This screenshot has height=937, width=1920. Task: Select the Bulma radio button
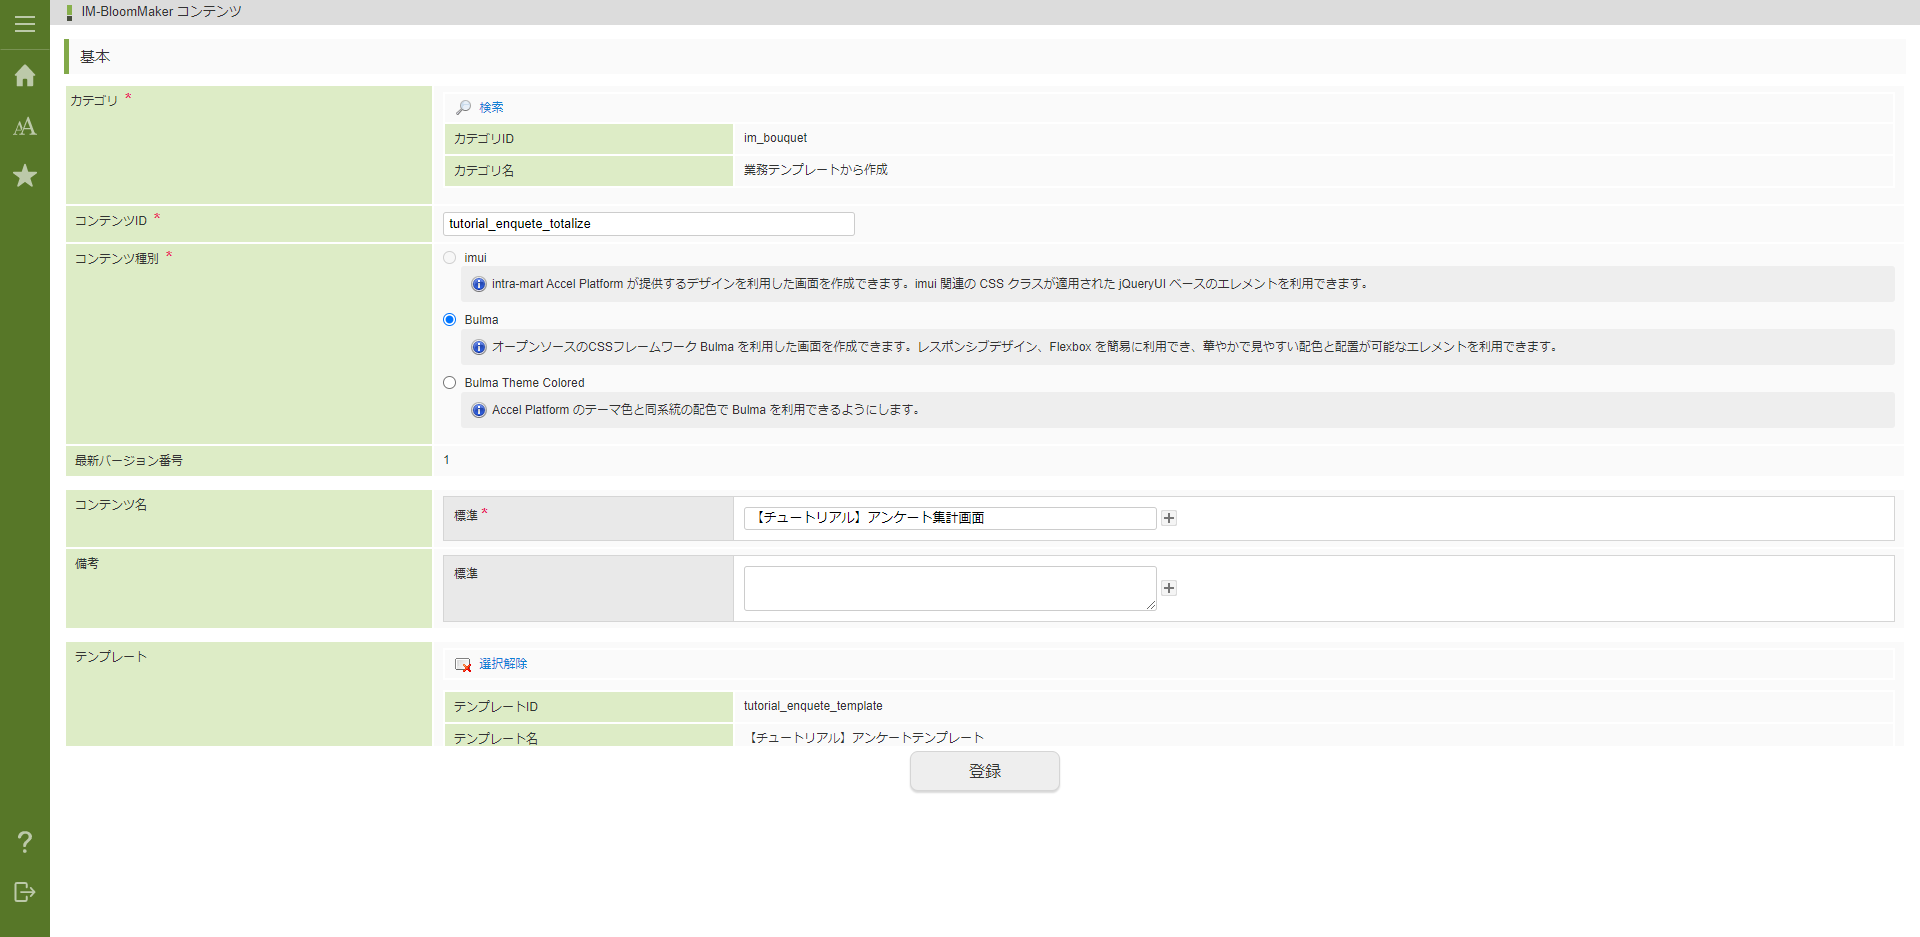pos(450,320)
